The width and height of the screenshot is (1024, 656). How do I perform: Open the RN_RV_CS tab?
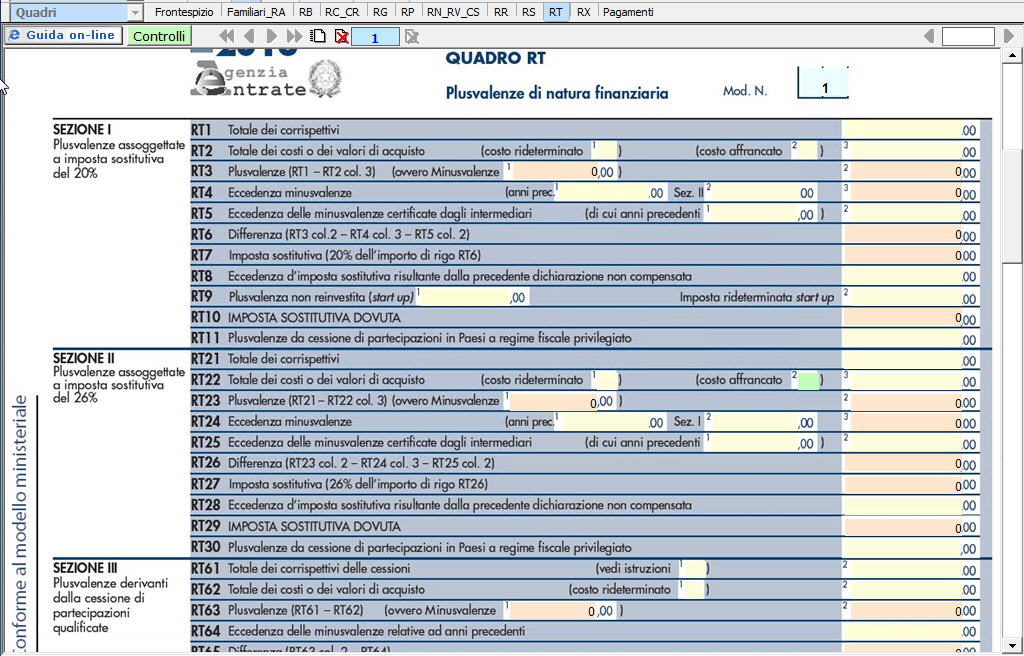pyautogui.click(x=453, y=12)
